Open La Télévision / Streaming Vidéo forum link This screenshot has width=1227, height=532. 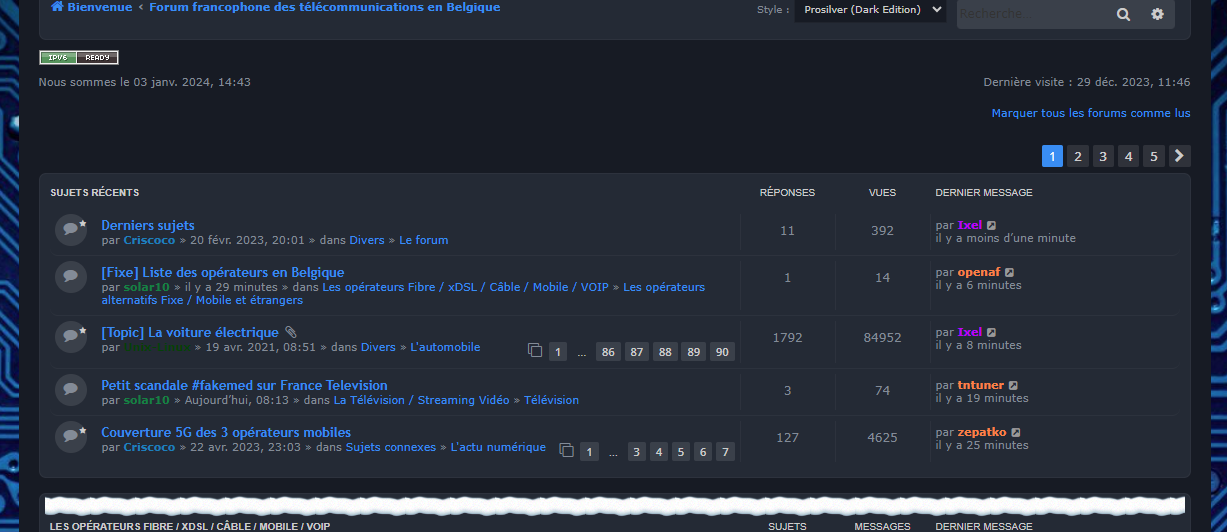tap(422, 400)
